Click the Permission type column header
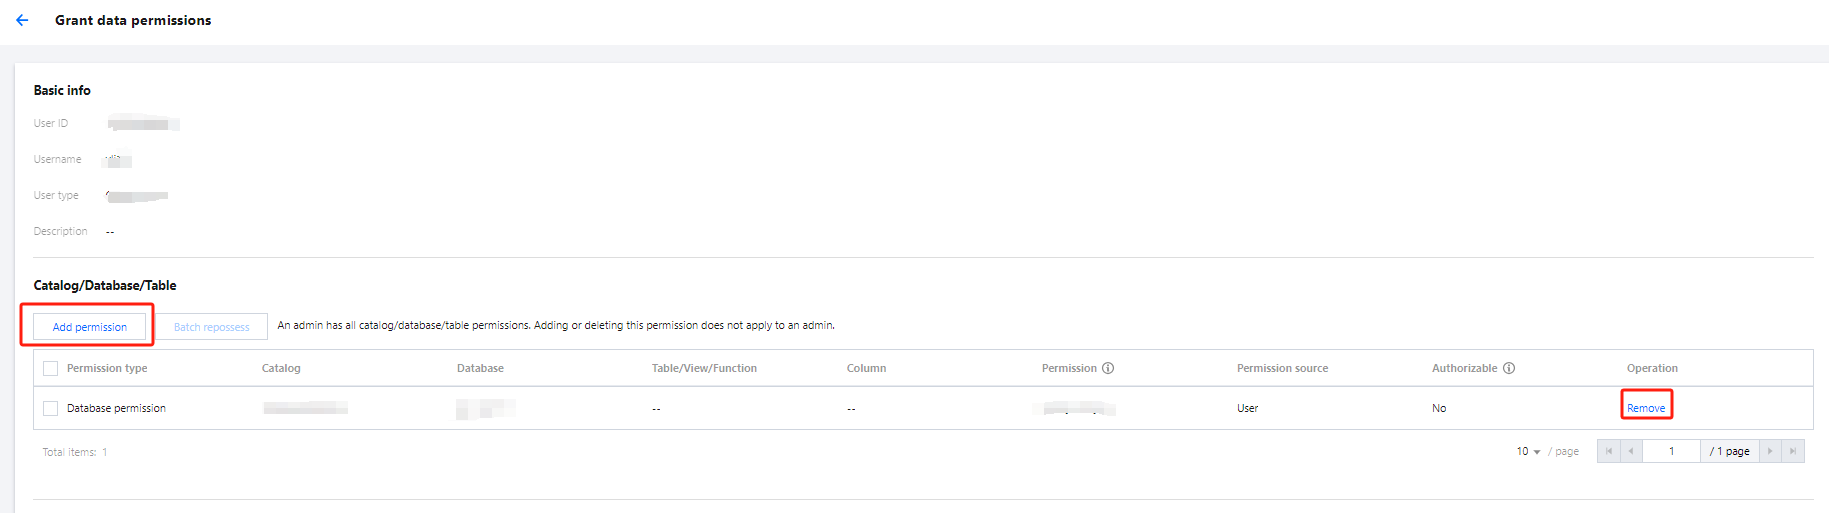The image size is (1829, 513). tap(107, 368)
